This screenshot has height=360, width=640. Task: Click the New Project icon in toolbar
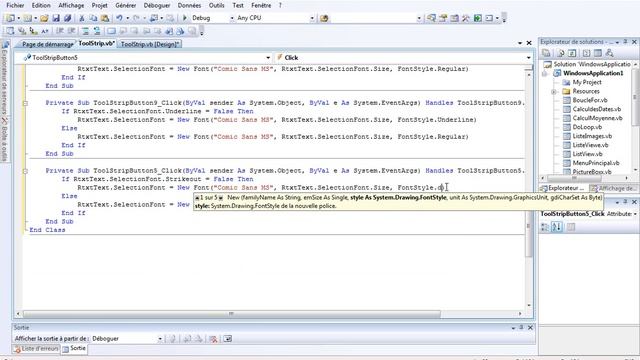tap(10, 18)
